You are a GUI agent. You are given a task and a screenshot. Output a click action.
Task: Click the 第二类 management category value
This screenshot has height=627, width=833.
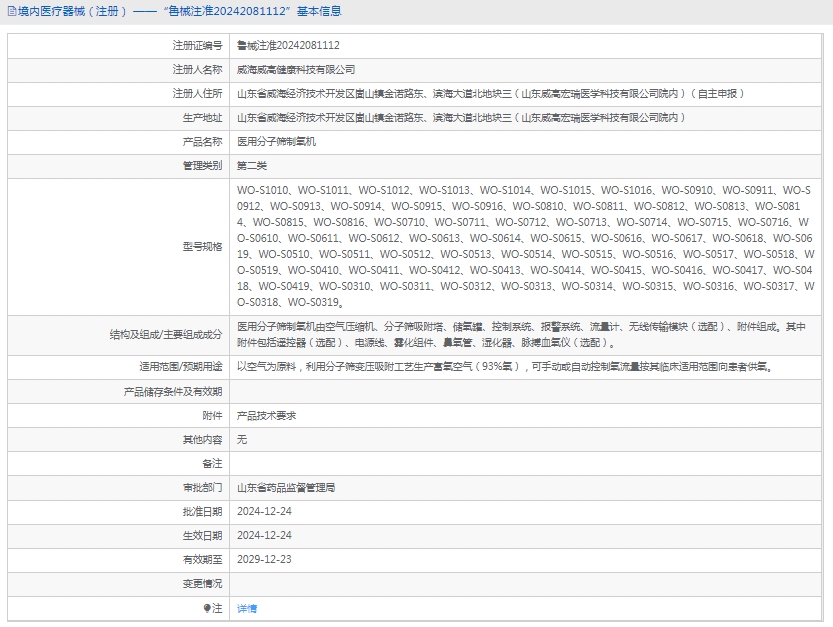[x=252, y=166]
